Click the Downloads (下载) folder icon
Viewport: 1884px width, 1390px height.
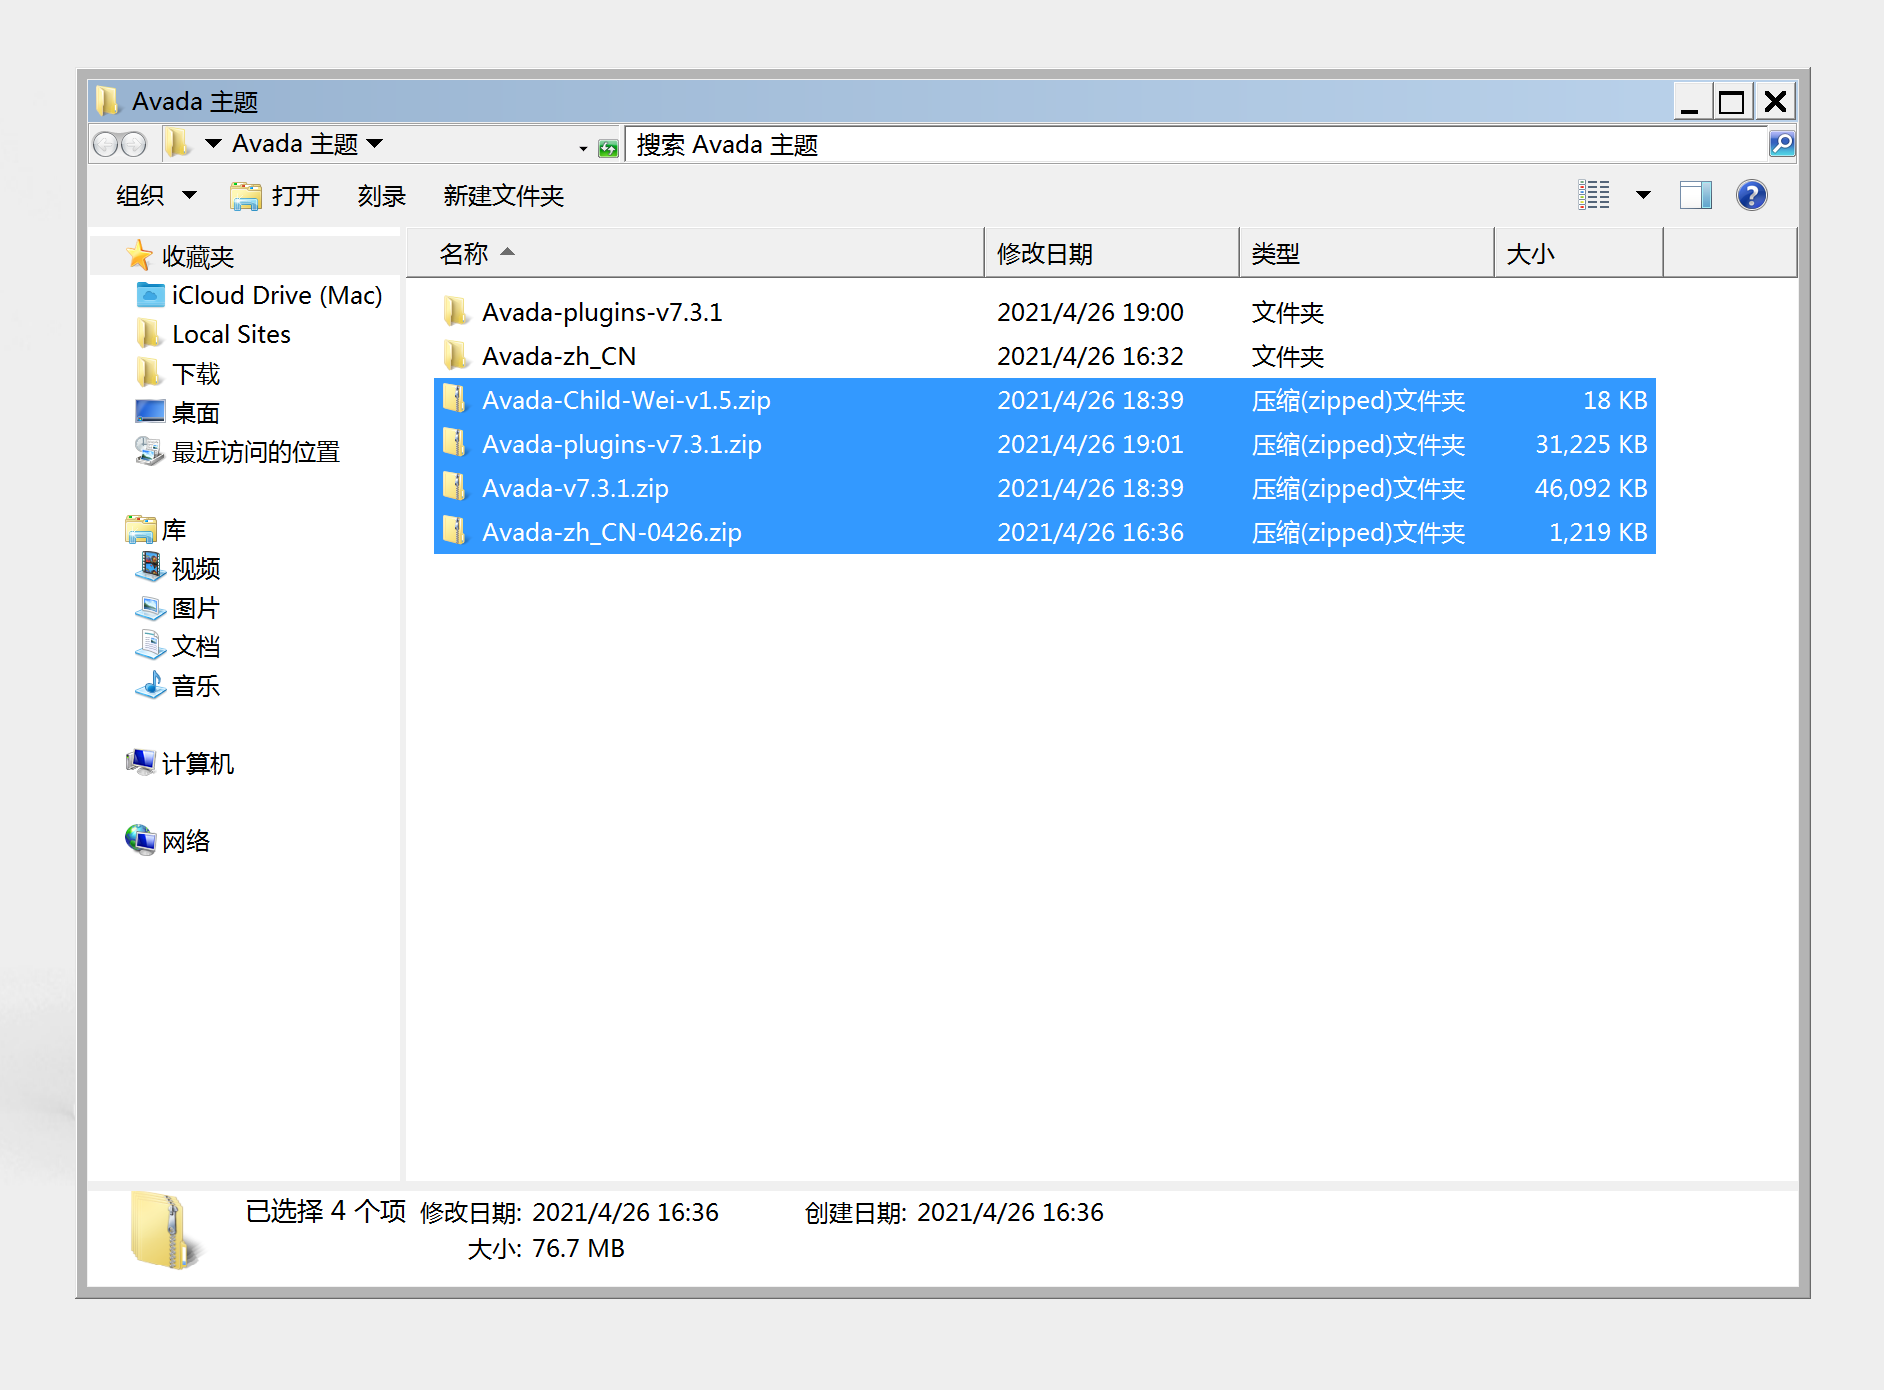(148, 373)
